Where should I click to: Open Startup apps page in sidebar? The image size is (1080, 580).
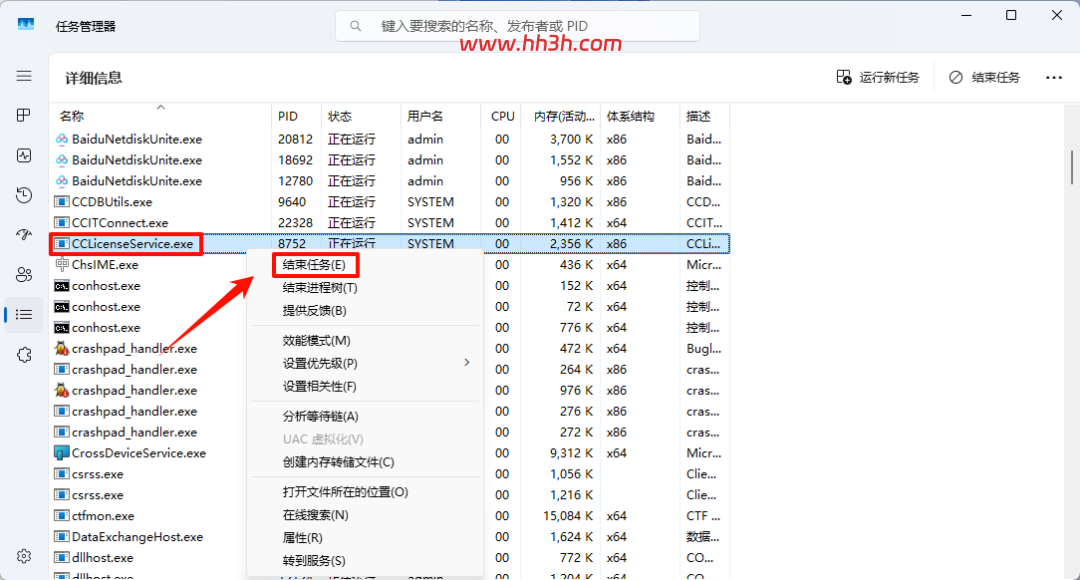24,235
